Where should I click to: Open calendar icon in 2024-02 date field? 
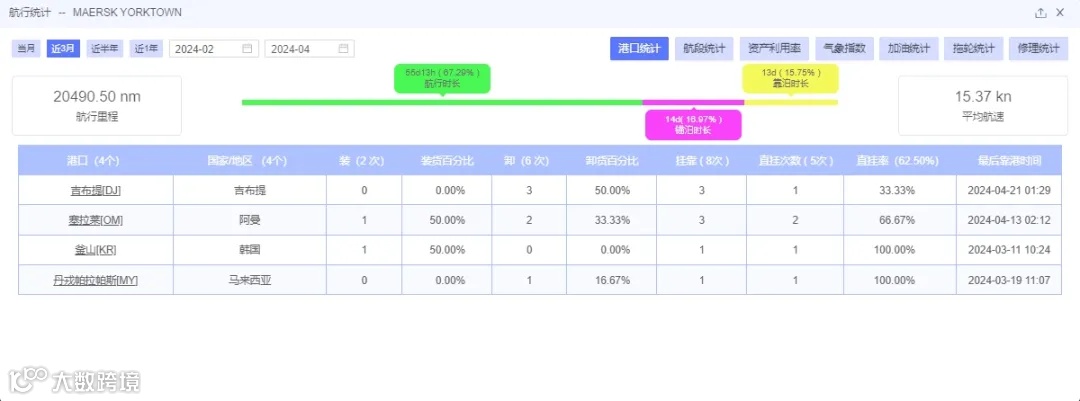(247, 49)
